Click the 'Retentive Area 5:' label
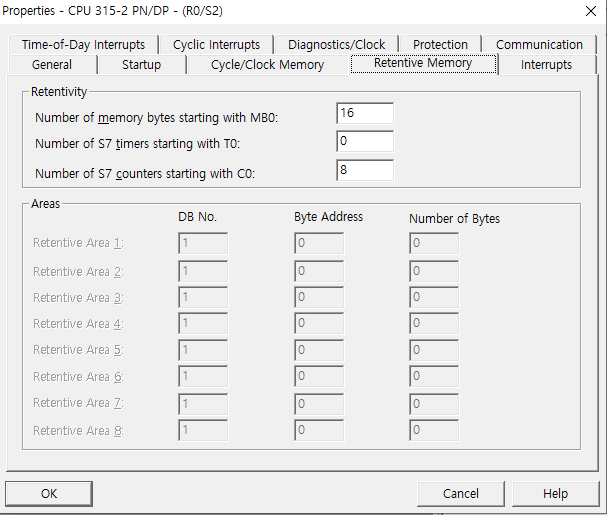Screen dimensions: 607x515 pos(78,350)
